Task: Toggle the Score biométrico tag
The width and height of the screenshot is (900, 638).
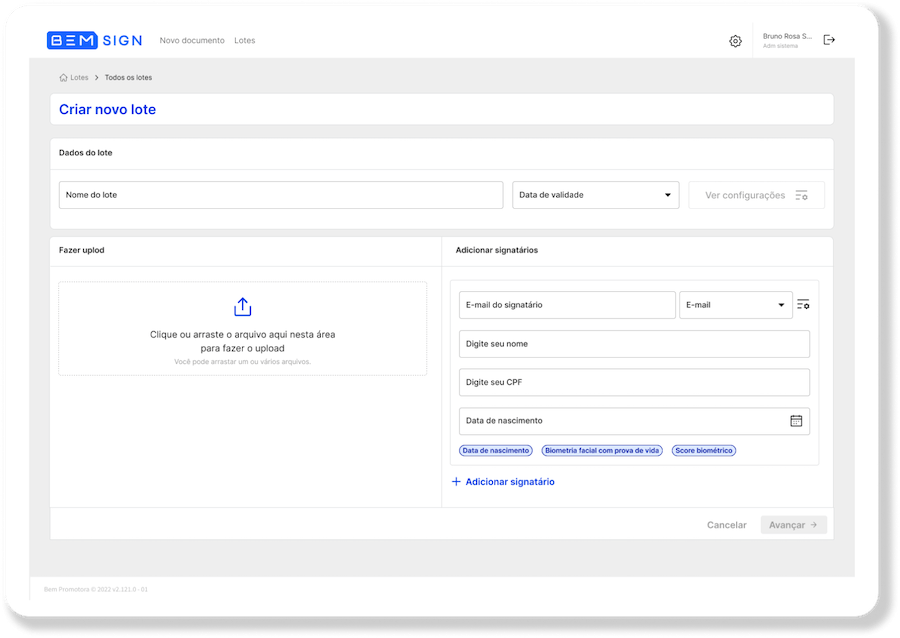Action: point(703,451)
